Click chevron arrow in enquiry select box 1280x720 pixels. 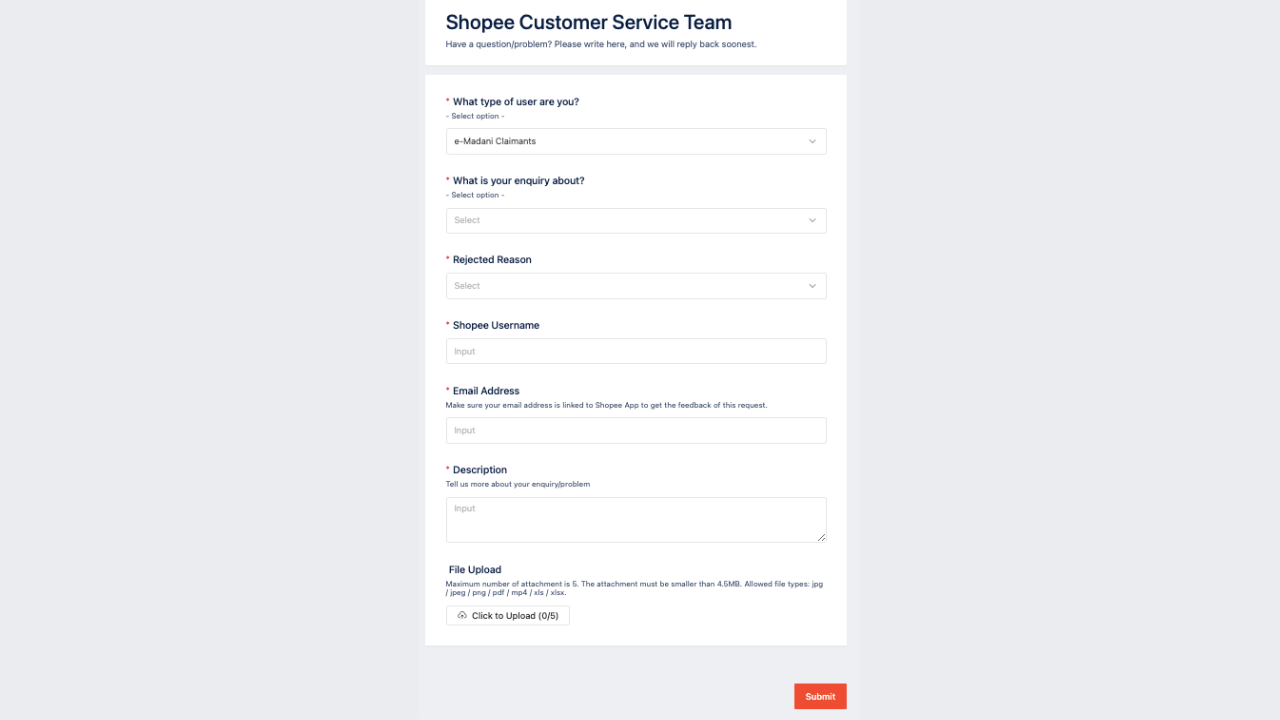tap(812, 221)
